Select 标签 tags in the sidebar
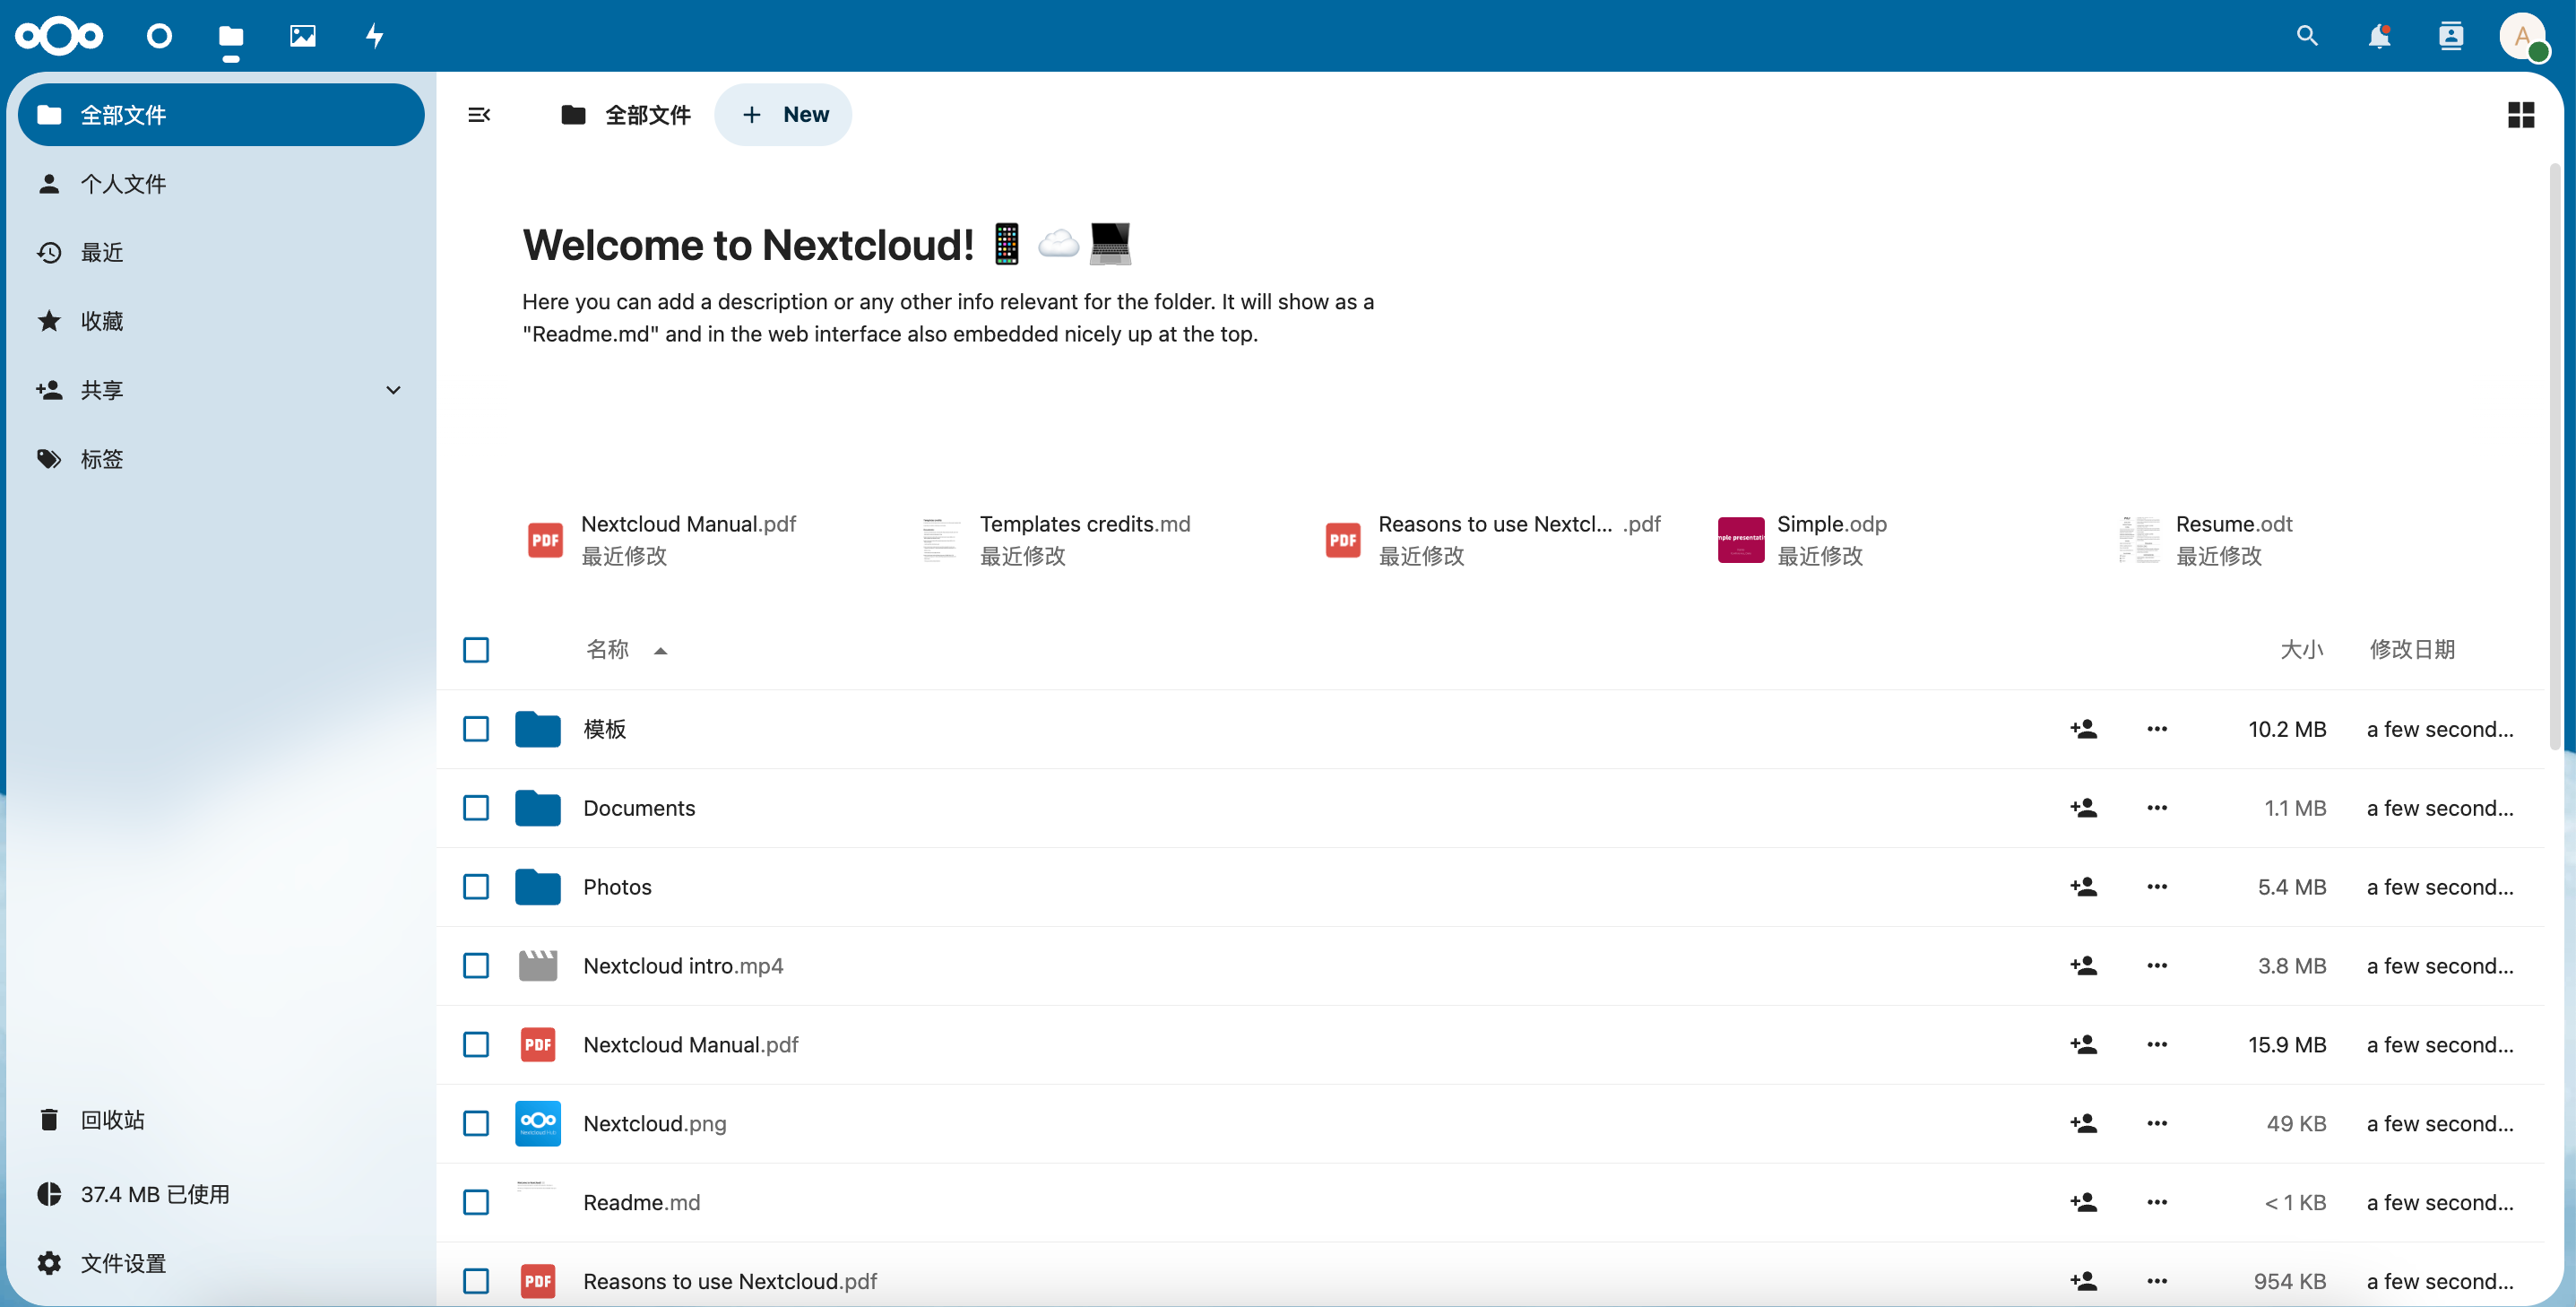Viewport: 2576px width, 1307px height. point(221,459)
